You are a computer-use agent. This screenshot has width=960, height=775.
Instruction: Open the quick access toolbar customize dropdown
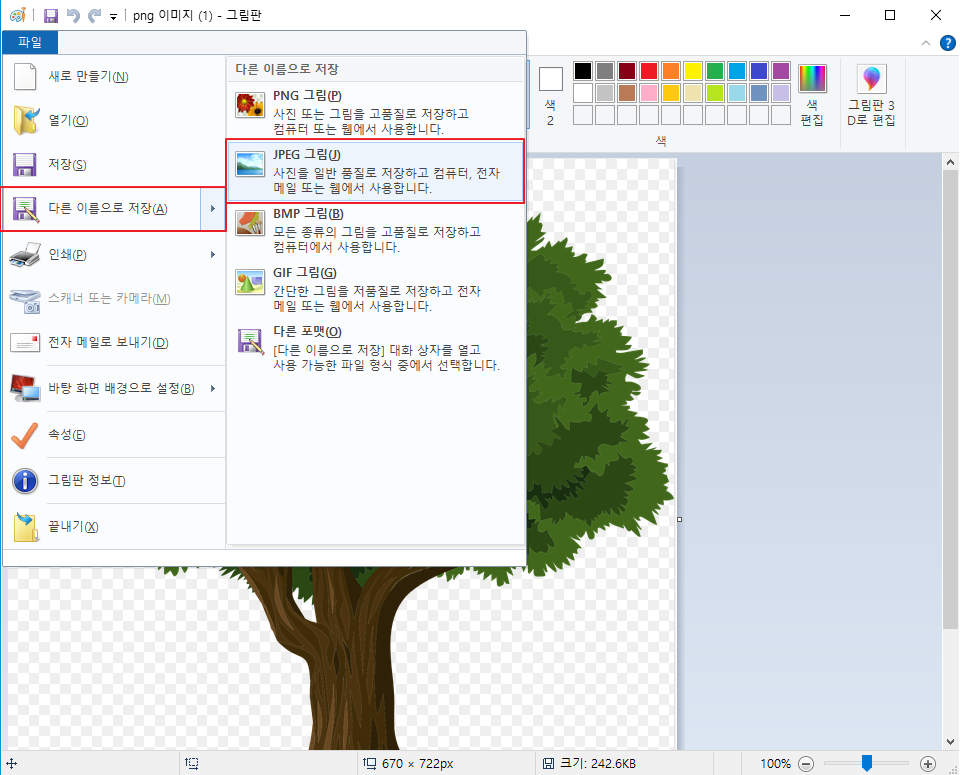[x=113, y=16]
